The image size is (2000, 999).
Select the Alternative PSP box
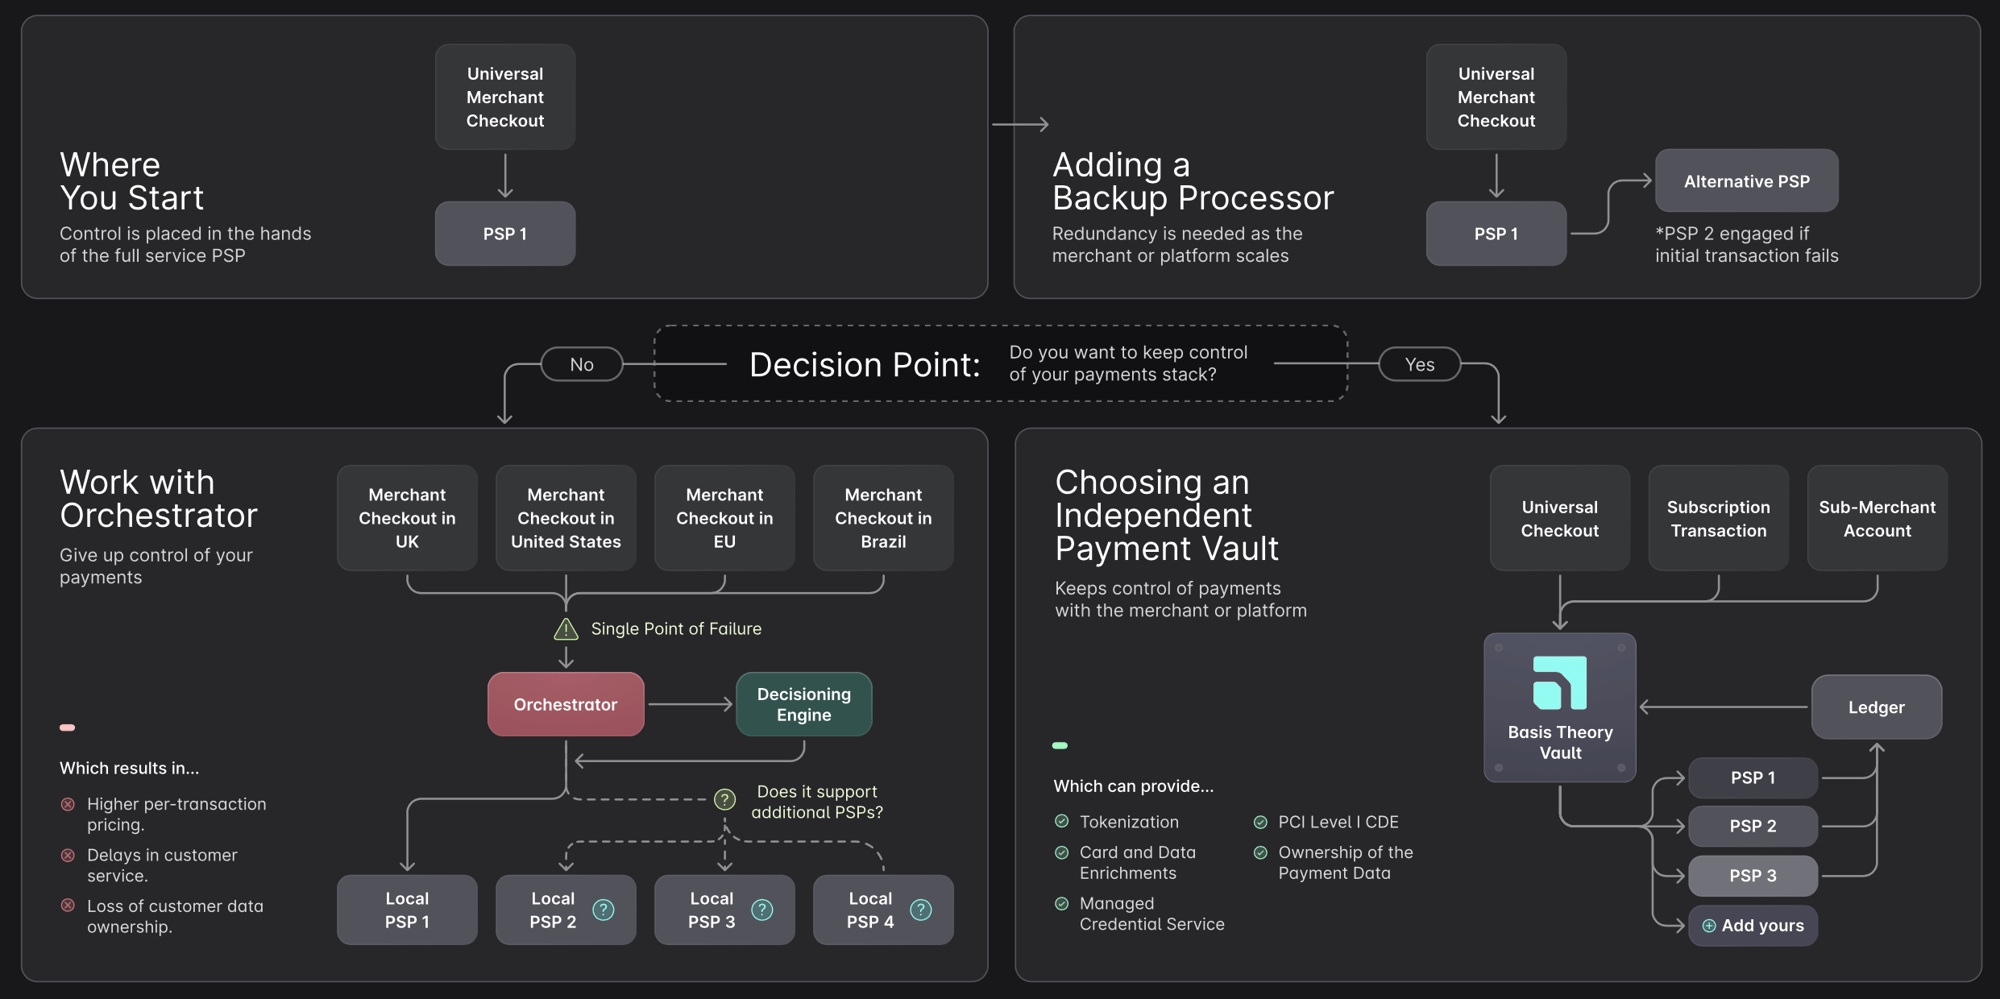[x=1746, y=181]
